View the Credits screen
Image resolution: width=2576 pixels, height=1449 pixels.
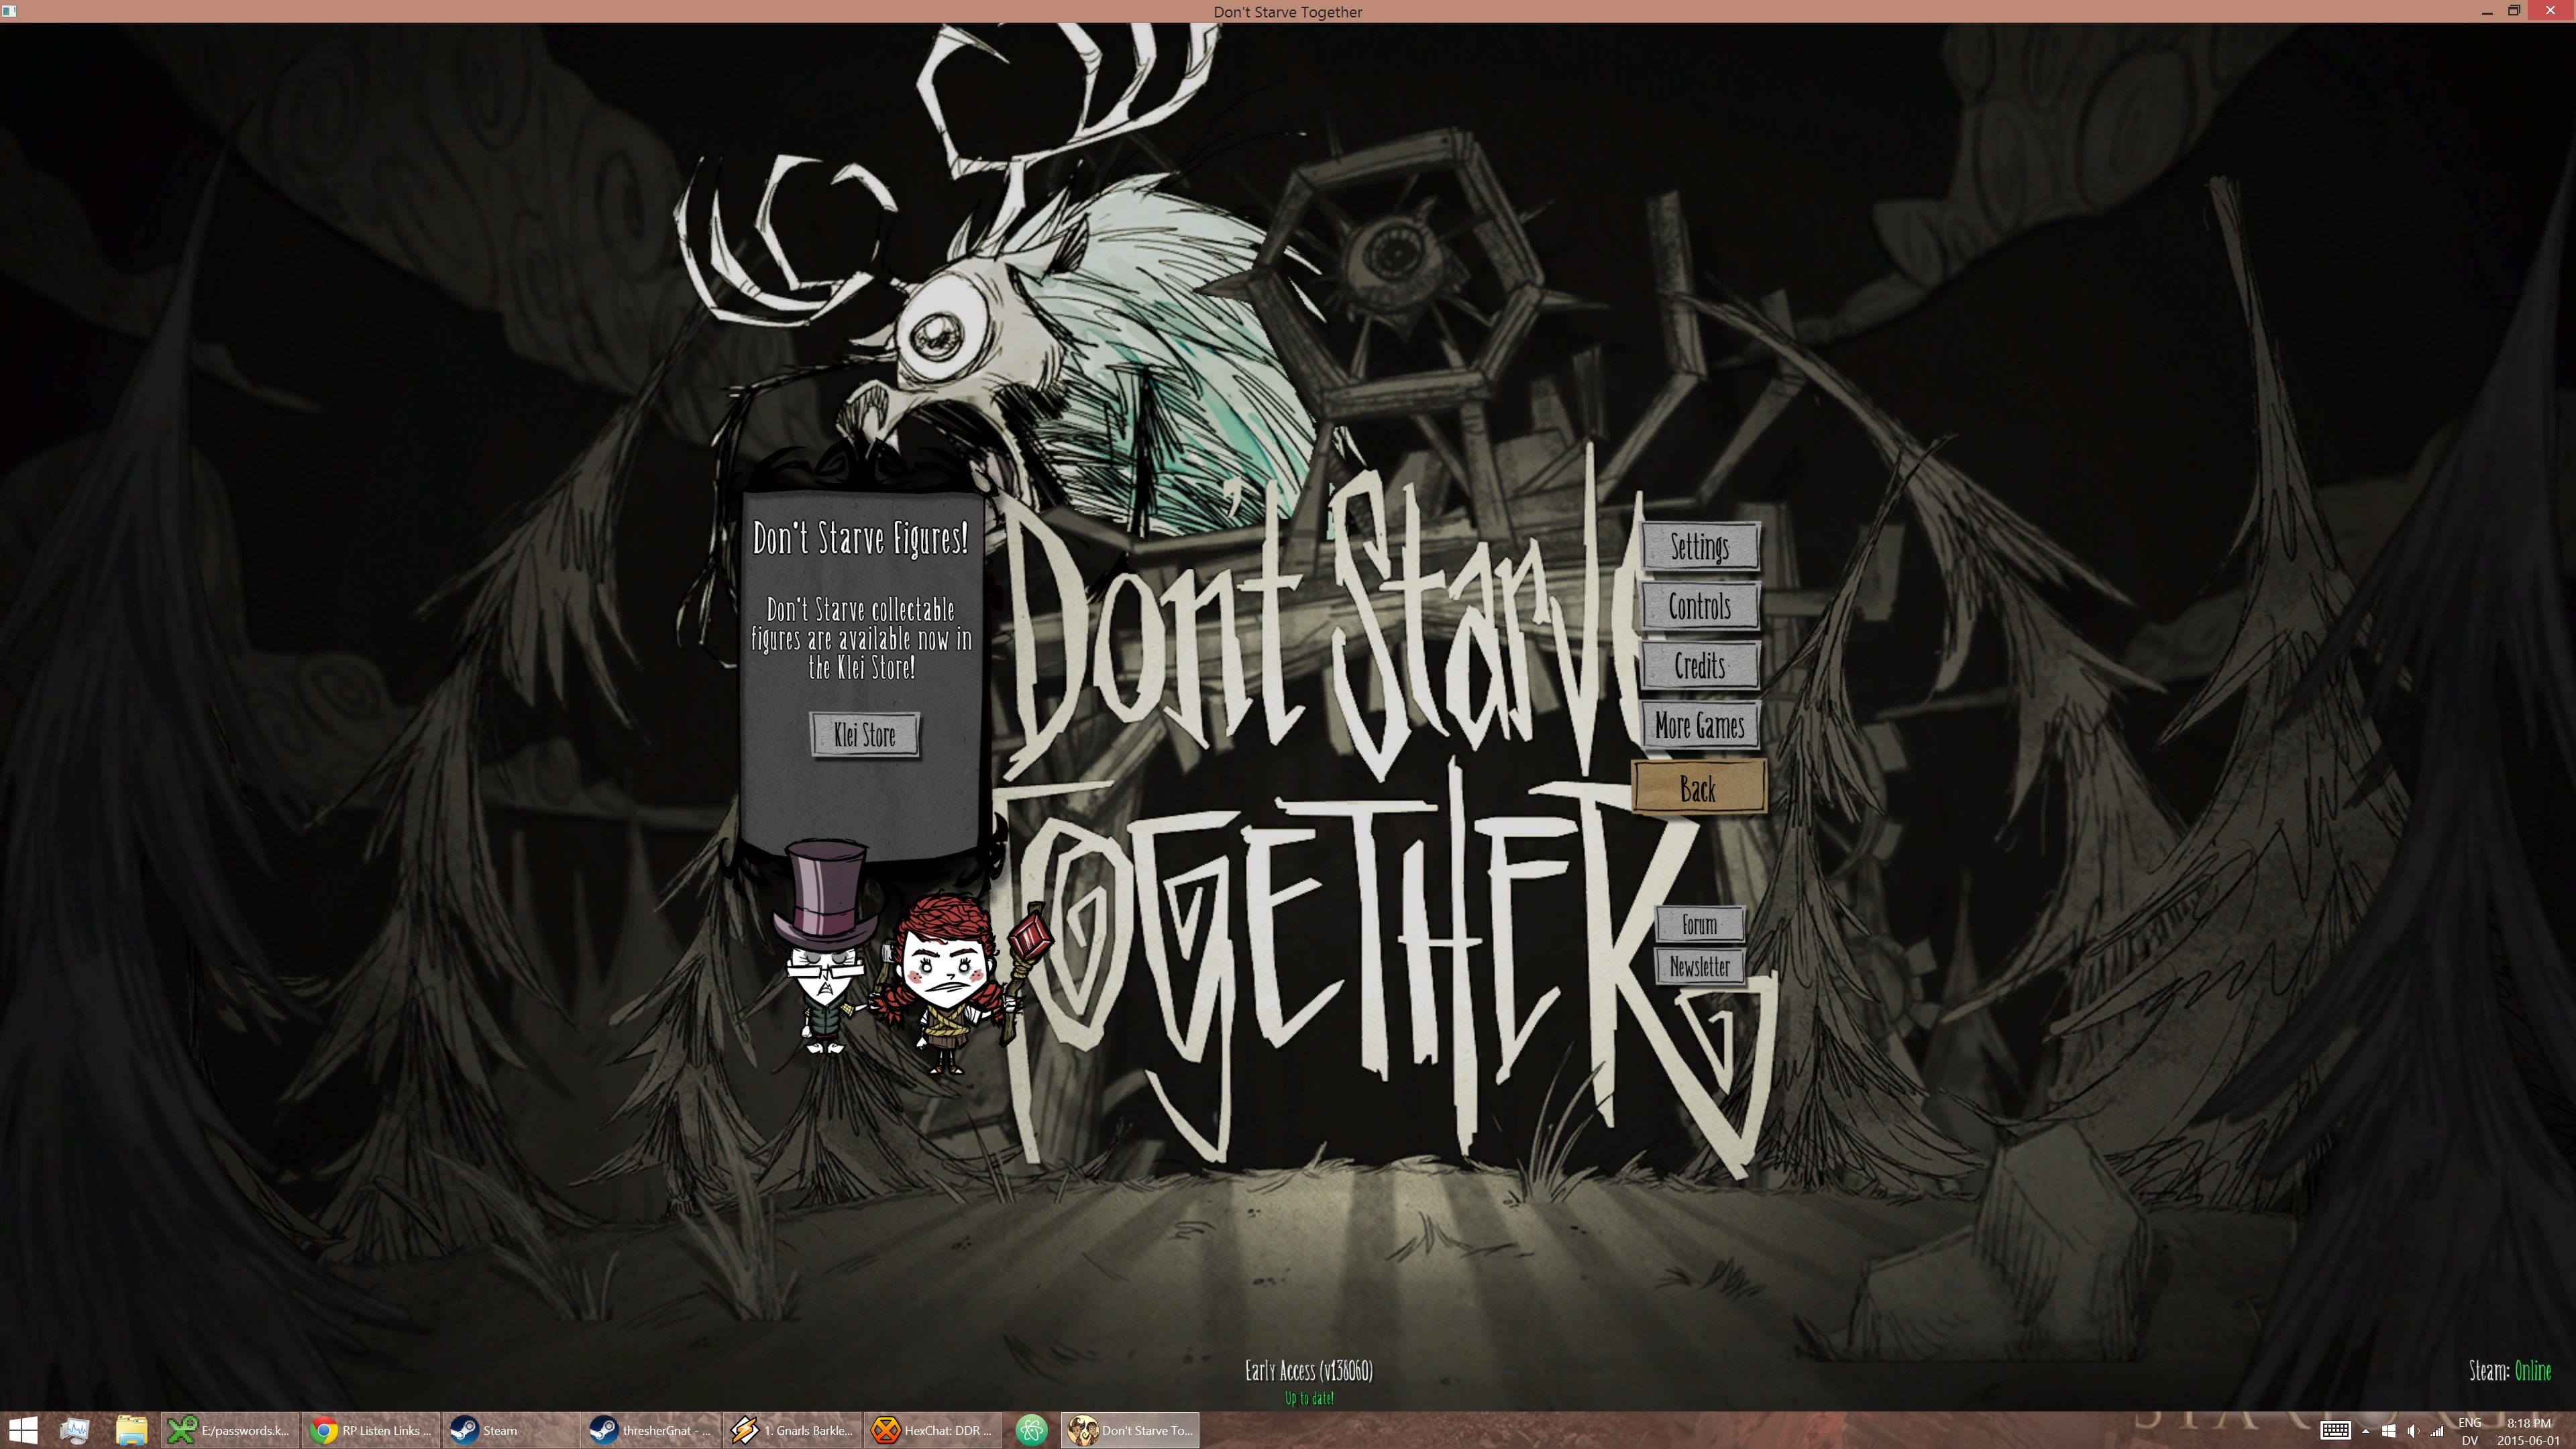click(x=1699, y=665)
